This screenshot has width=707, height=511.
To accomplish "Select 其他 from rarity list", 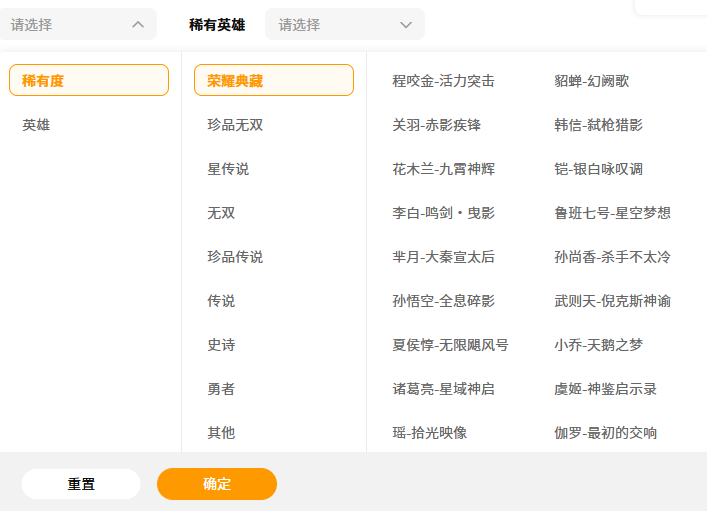I will tap(221, 433).
